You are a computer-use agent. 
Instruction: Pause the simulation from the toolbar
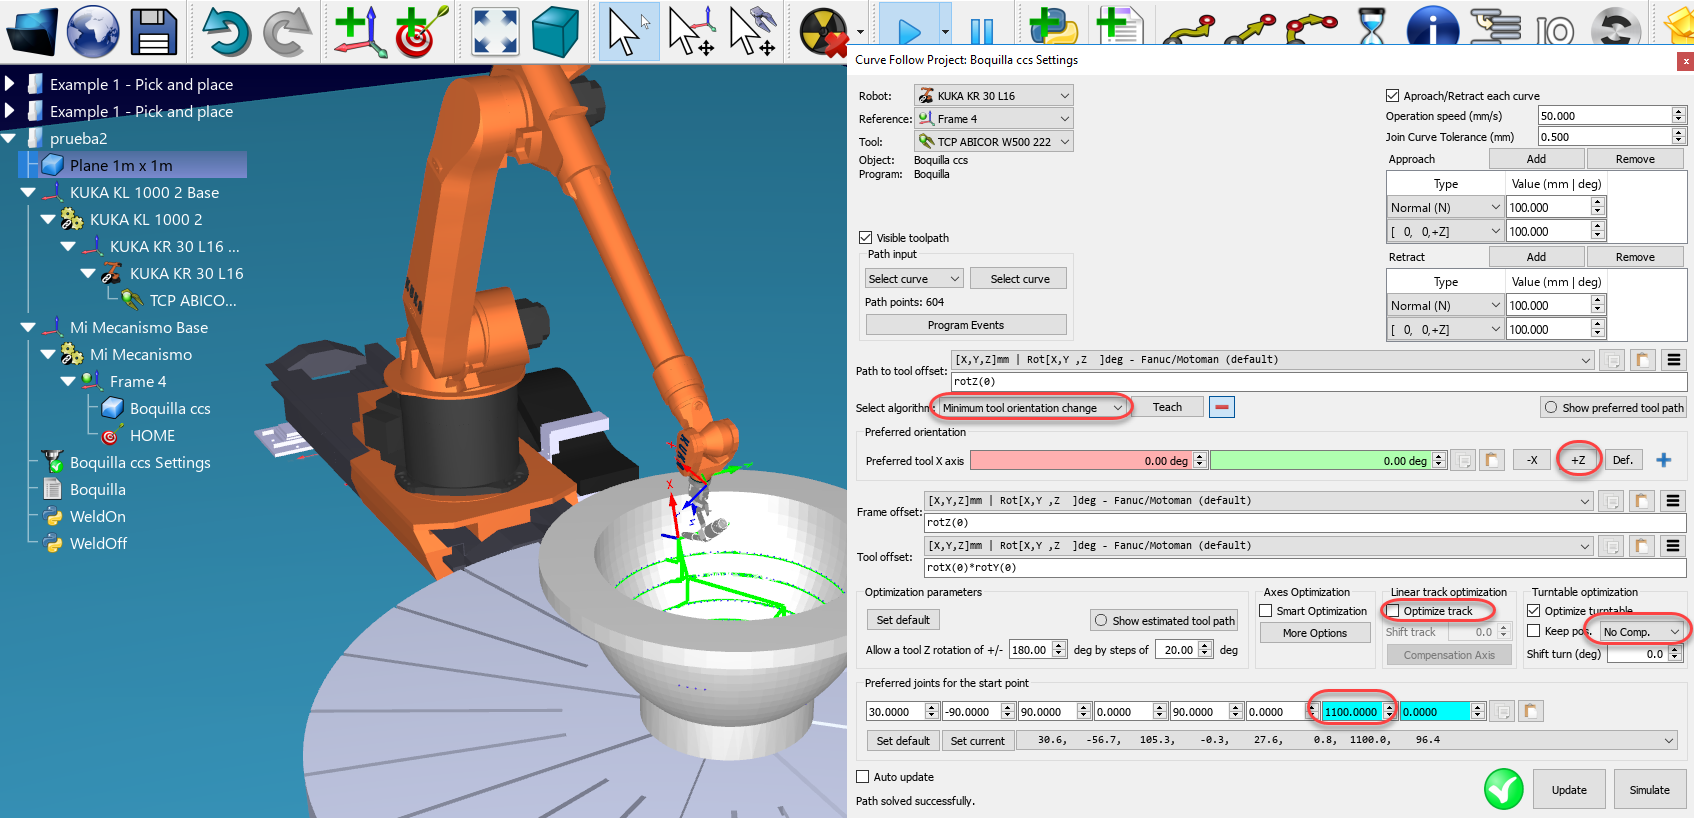click(x=982, y=31)
